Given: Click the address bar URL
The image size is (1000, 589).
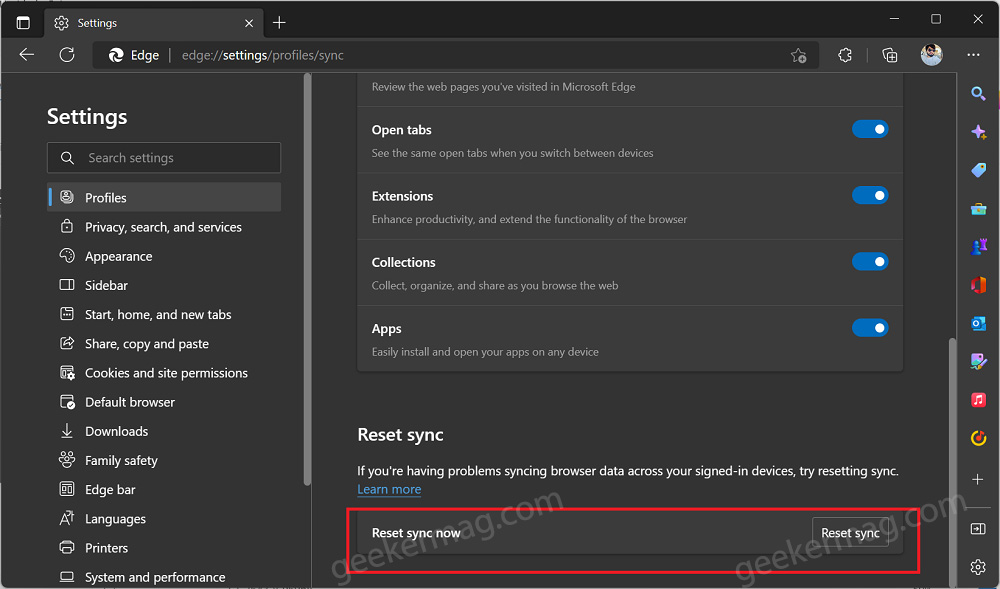Looking at the screenshot, I should click(263, 55).
